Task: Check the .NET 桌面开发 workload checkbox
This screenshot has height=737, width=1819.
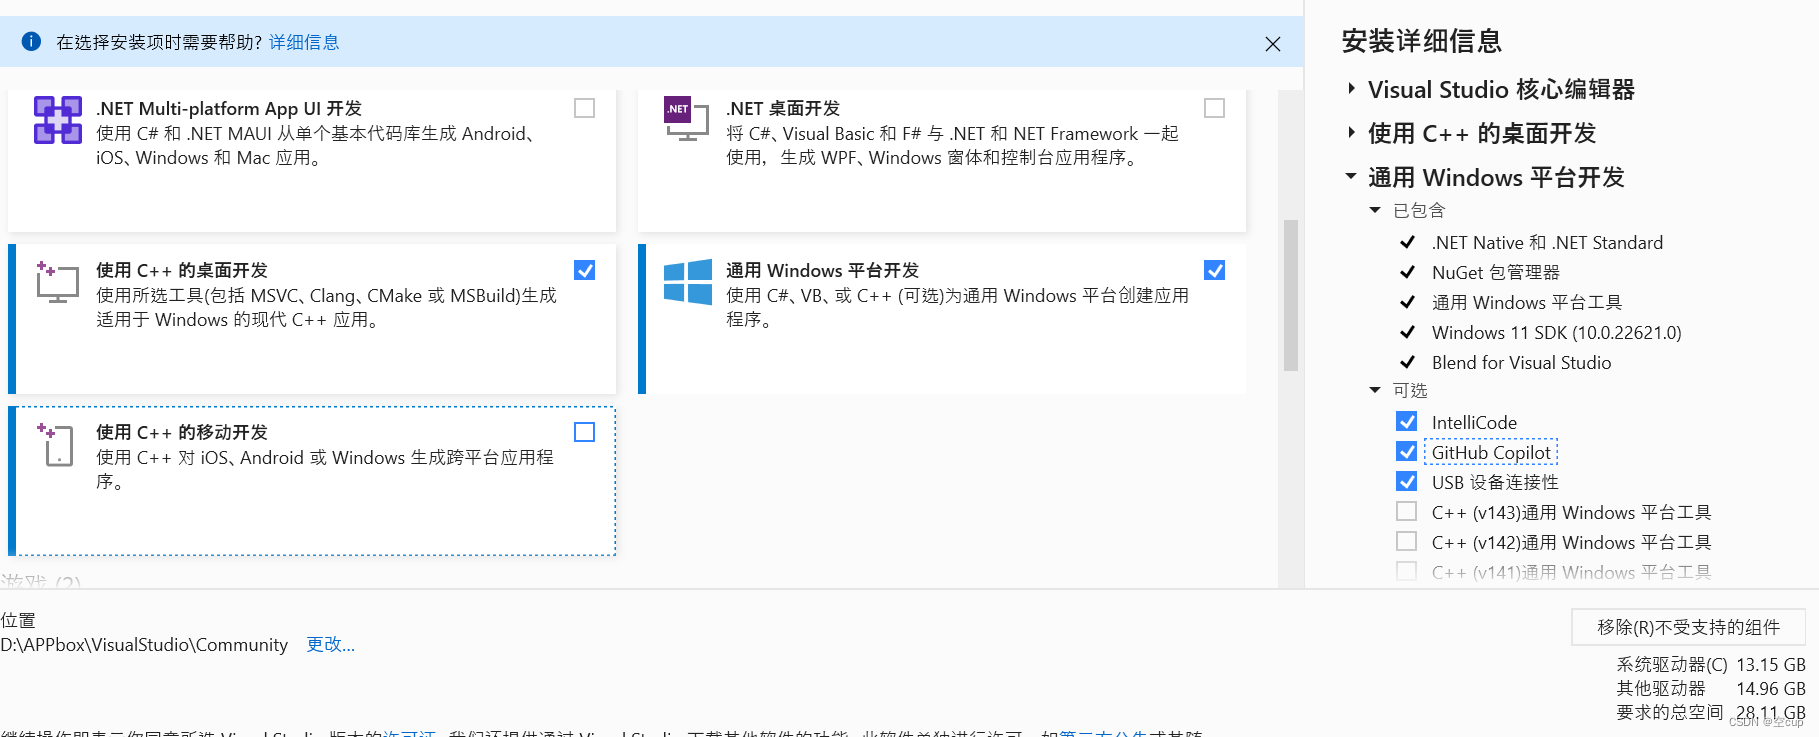Action: pos(1215,108)
